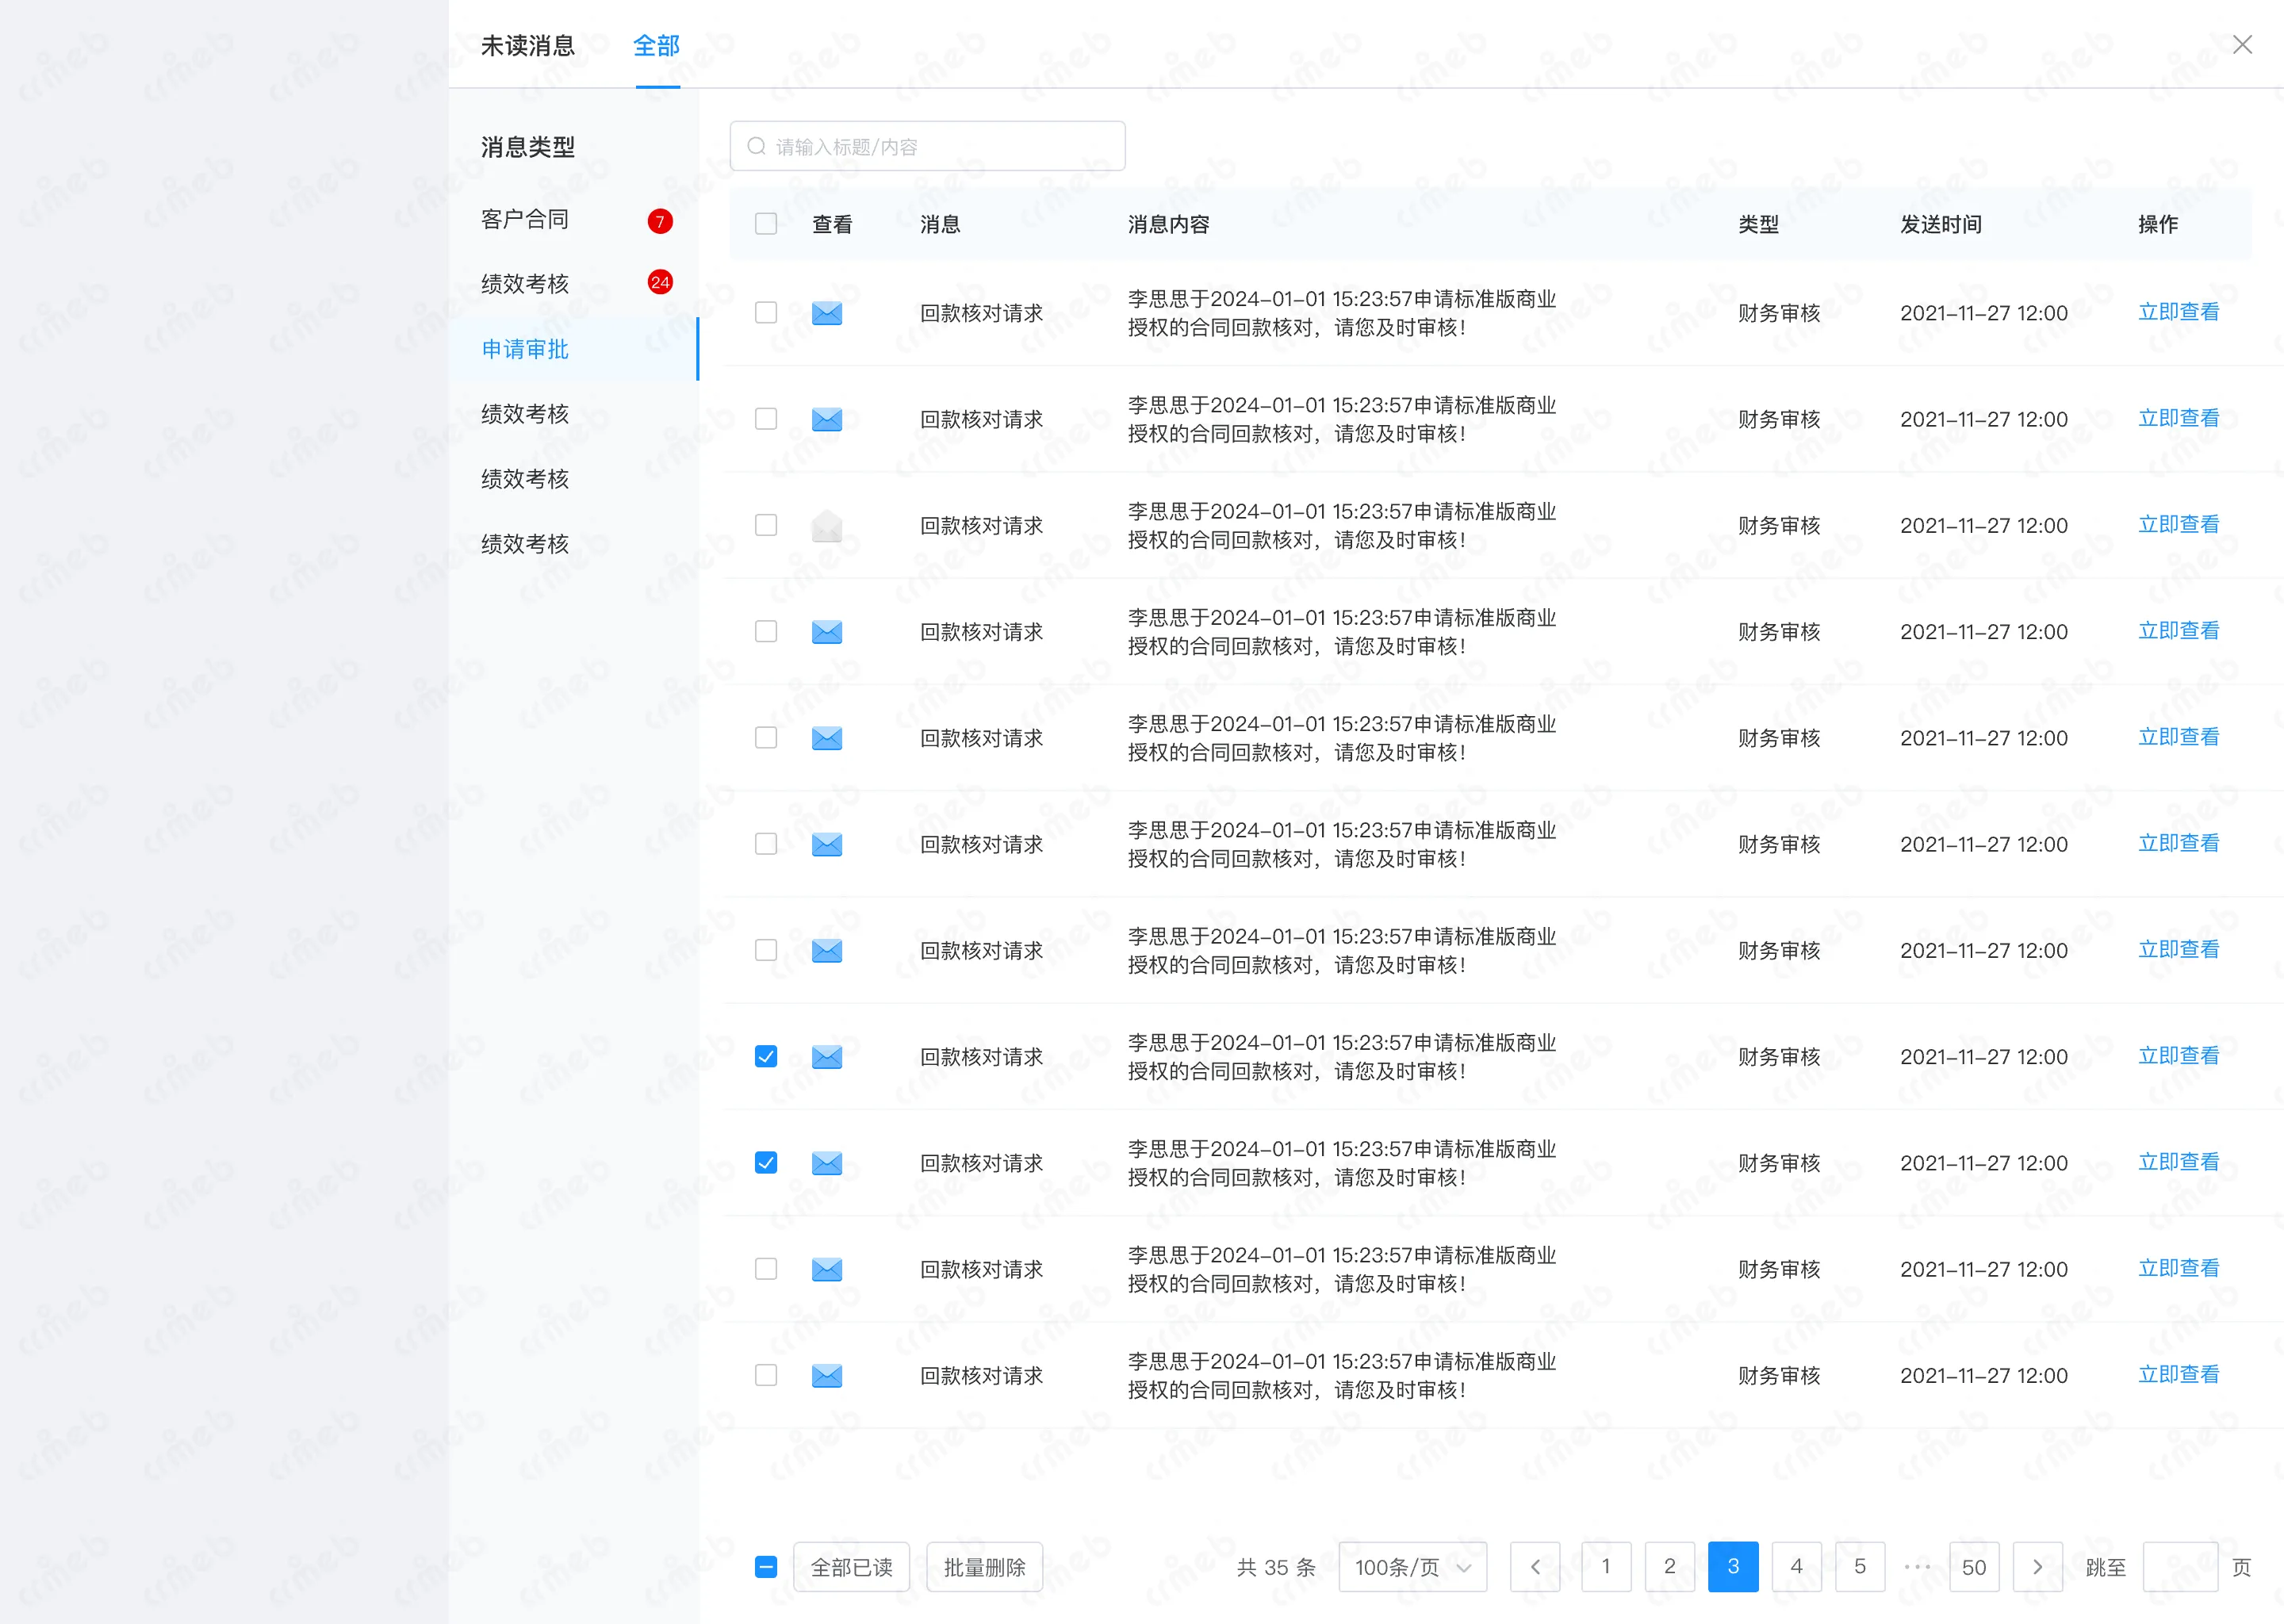Screen dimensions: 2284x1624
Task: Select 绩效考核 with the 24 badge
Action: 574,284
